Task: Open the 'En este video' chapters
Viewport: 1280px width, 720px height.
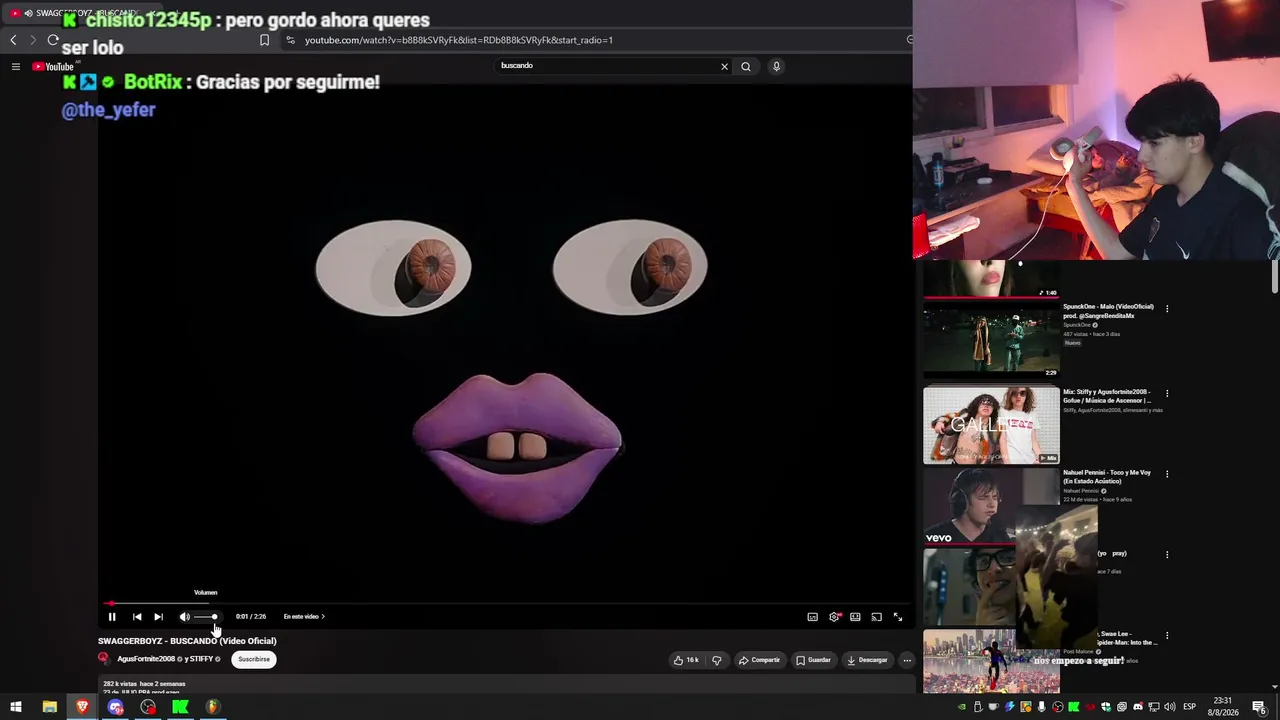Action: (x=304, y=617)
